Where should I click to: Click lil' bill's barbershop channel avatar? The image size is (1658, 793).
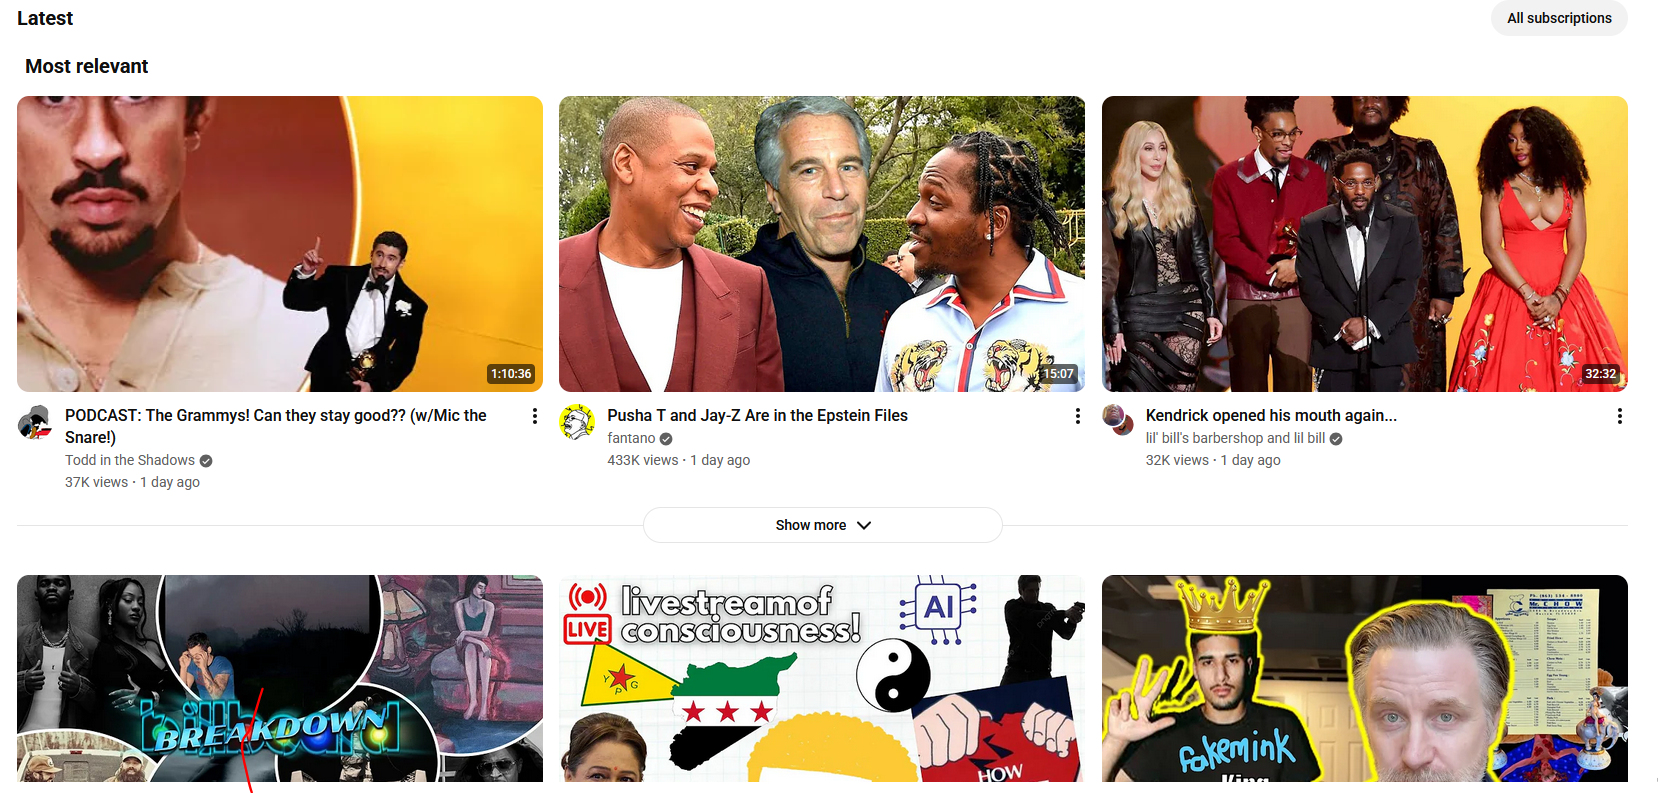(1117, 420)
